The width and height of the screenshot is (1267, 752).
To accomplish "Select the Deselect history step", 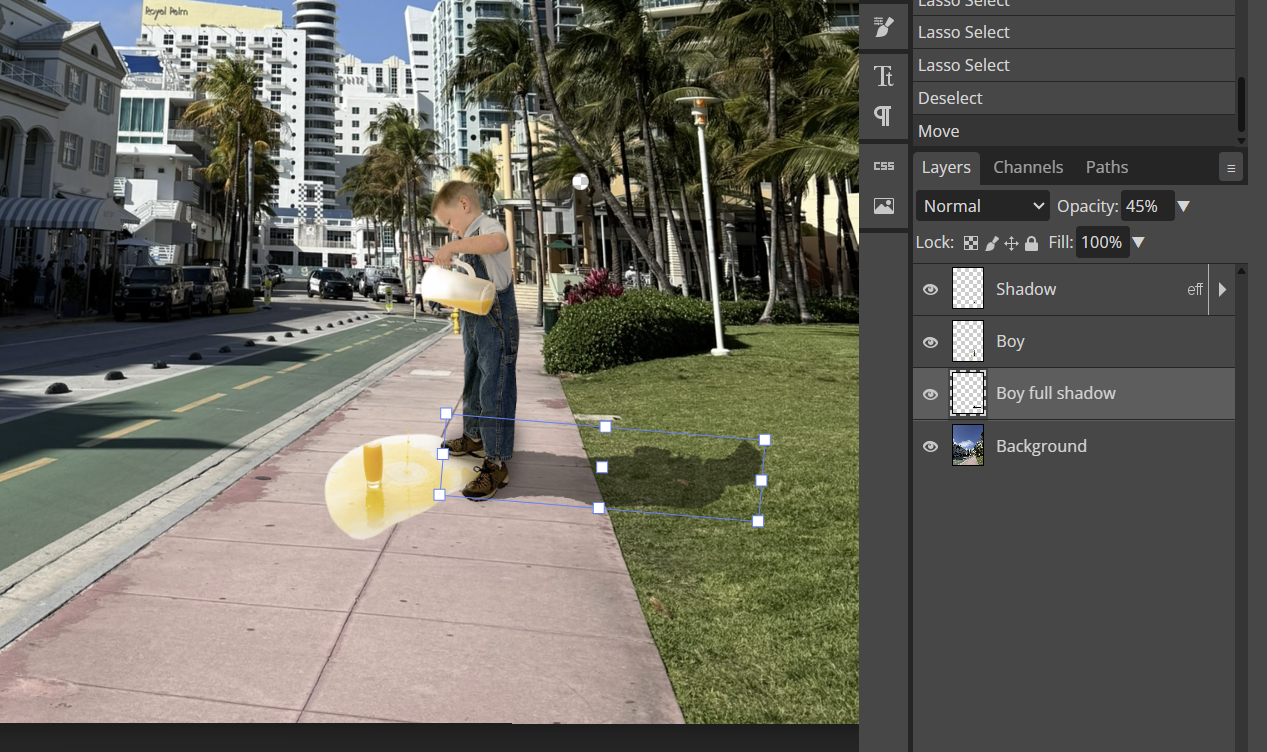I will click(x=1074, y=98).
